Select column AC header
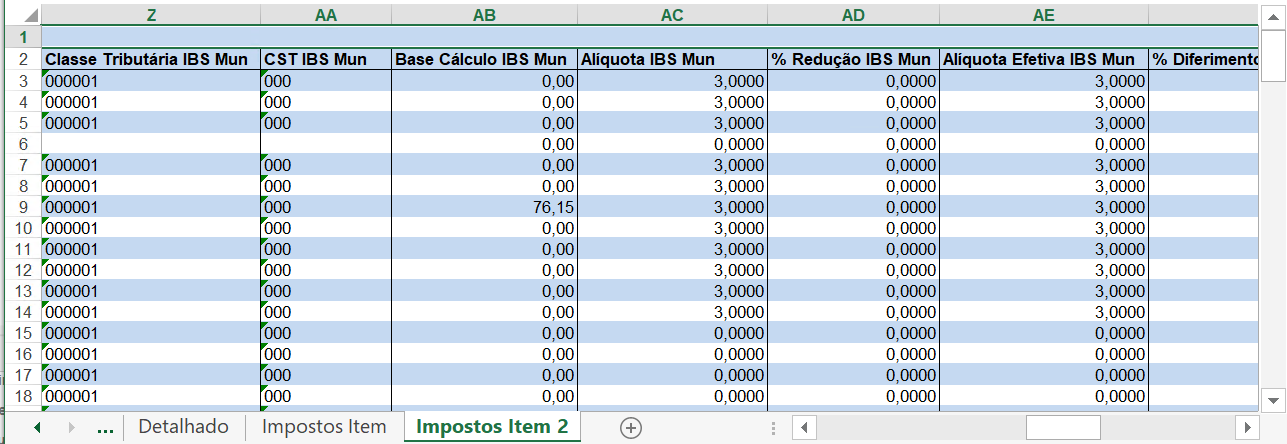Viewport: 1287px width, 444px height. [672, 15]
